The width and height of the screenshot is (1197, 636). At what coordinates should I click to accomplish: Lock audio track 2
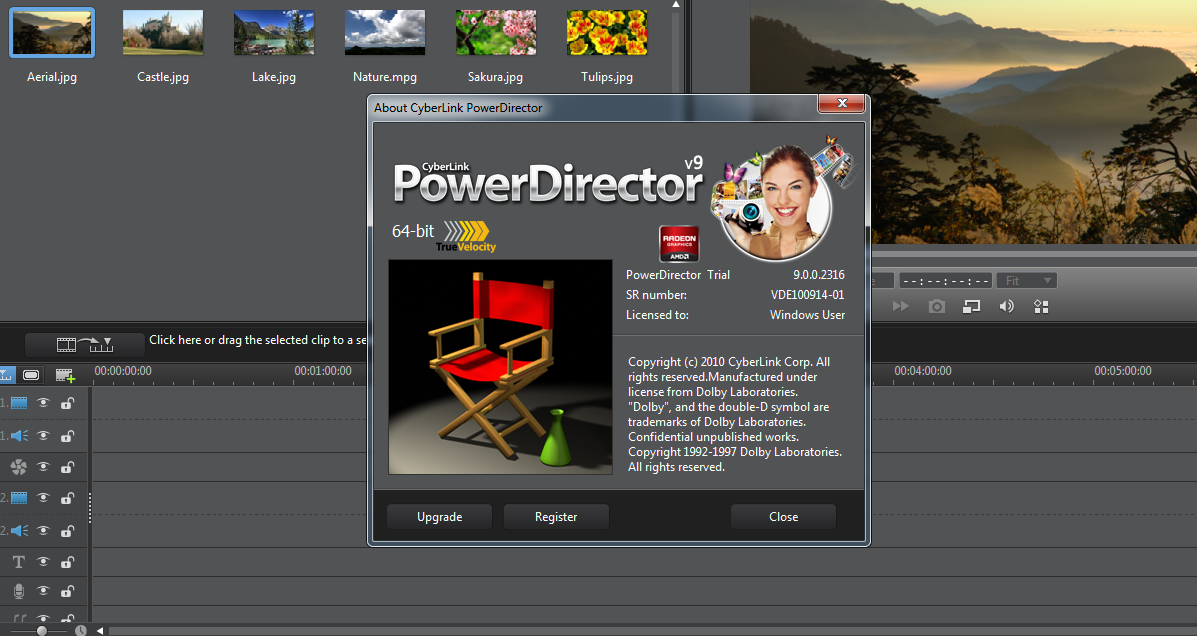(x=67, y=531)
